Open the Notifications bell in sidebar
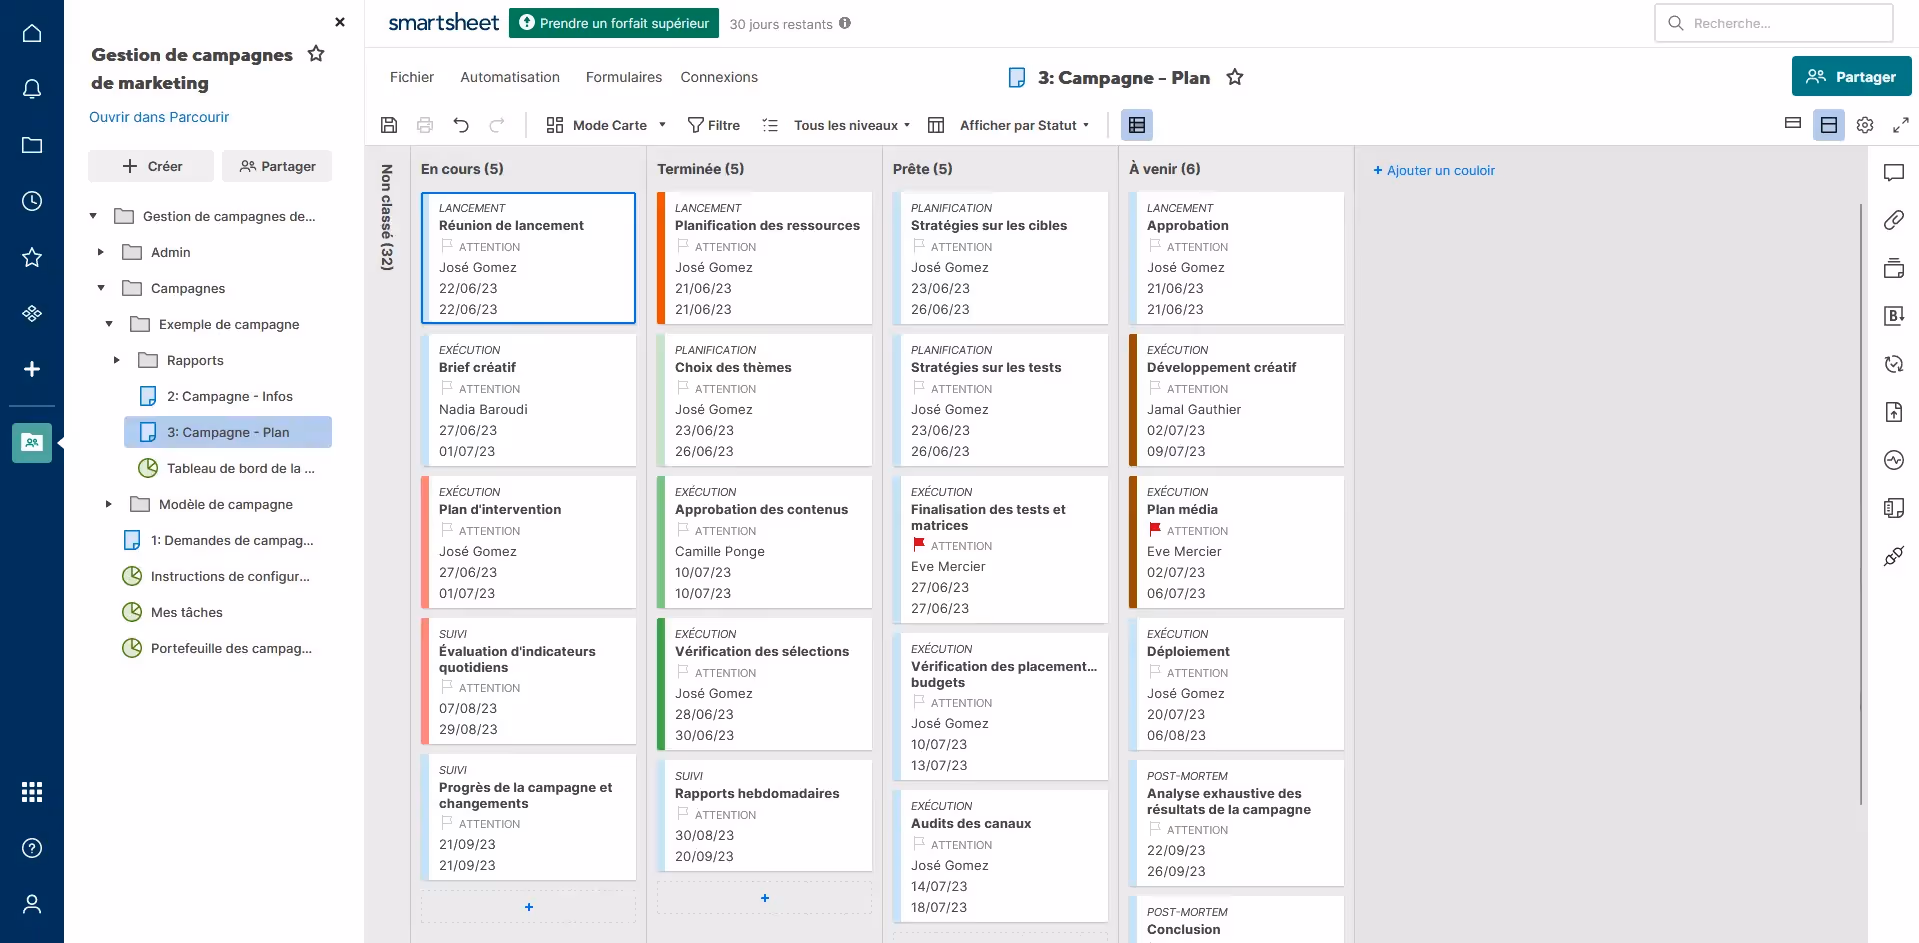Image resolution: width=1919 pixels, height=943 pixels. pos(32,89)
